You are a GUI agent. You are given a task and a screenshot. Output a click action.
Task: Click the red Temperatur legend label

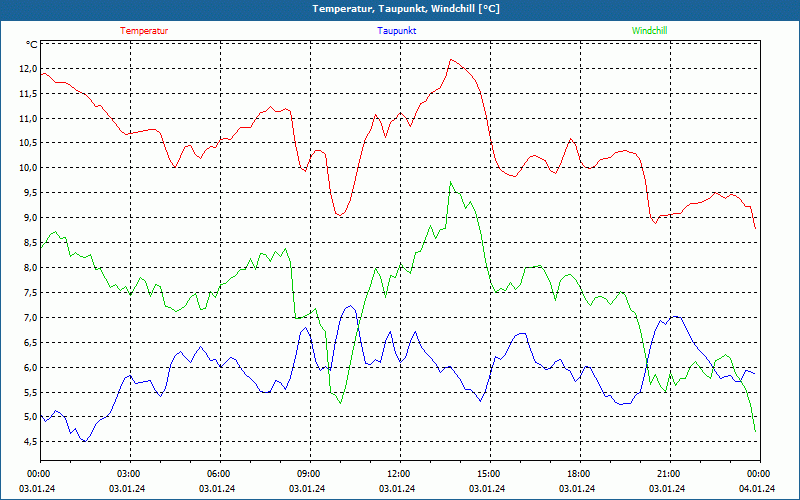(x=144, y=31)
